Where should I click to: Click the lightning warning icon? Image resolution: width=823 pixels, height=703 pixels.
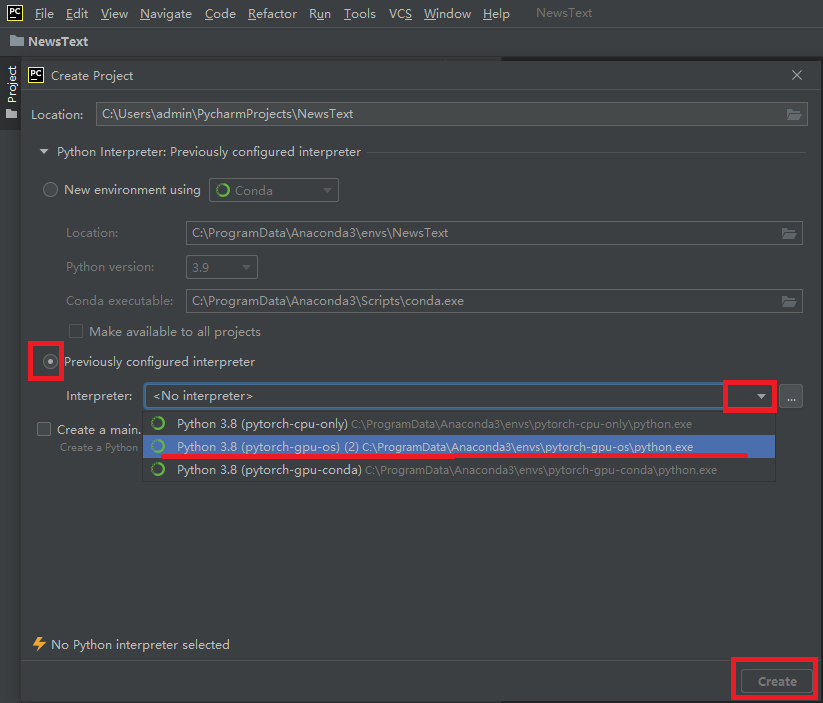pyautogui.click(x=39, y=644)
